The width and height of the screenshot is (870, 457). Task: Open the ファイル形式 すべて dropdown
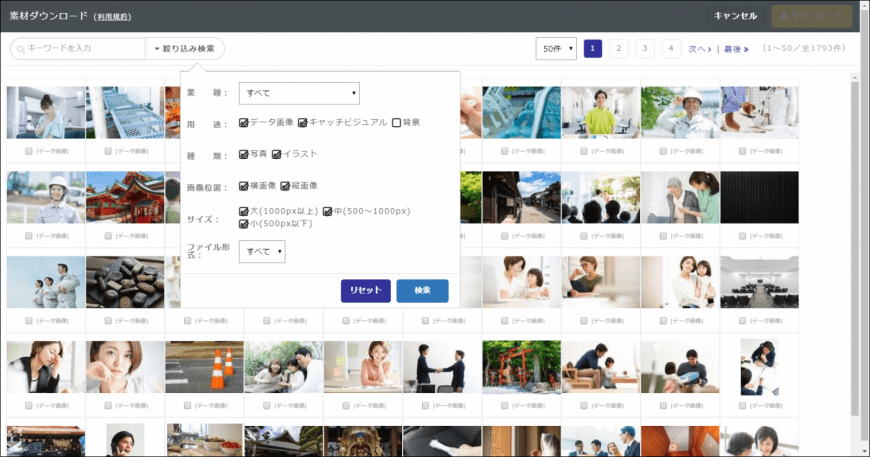point(262,251)
